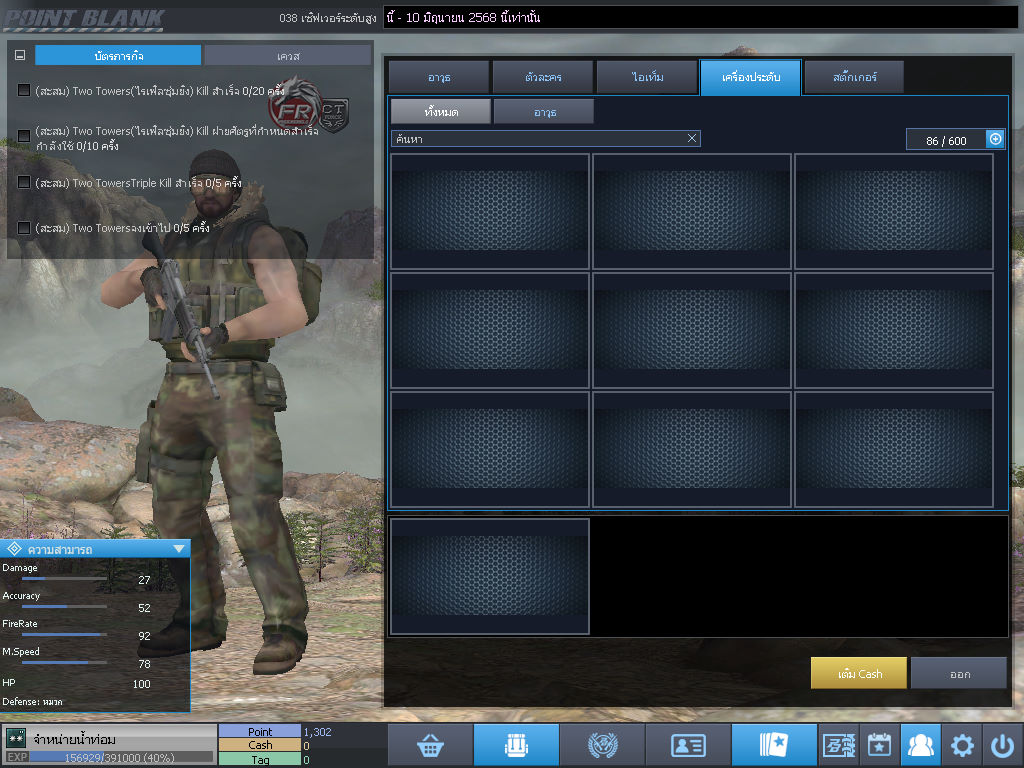The width and height of the screenshot is (1024, 768).
Task: Click the 038 server name text
Action: tap(327, 18)
